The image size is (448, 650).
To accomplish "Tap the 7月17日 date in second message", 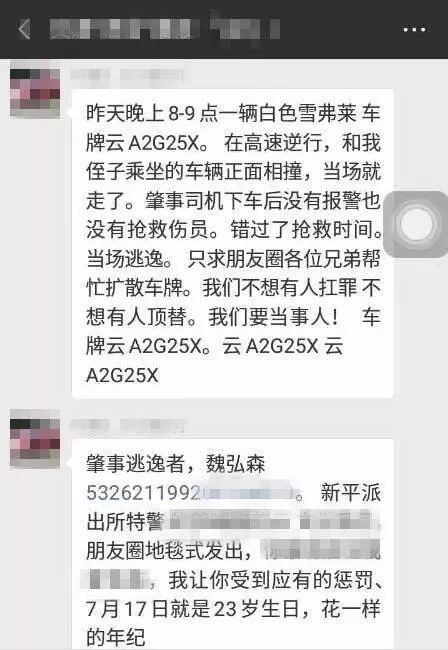I will pos(126,609).
